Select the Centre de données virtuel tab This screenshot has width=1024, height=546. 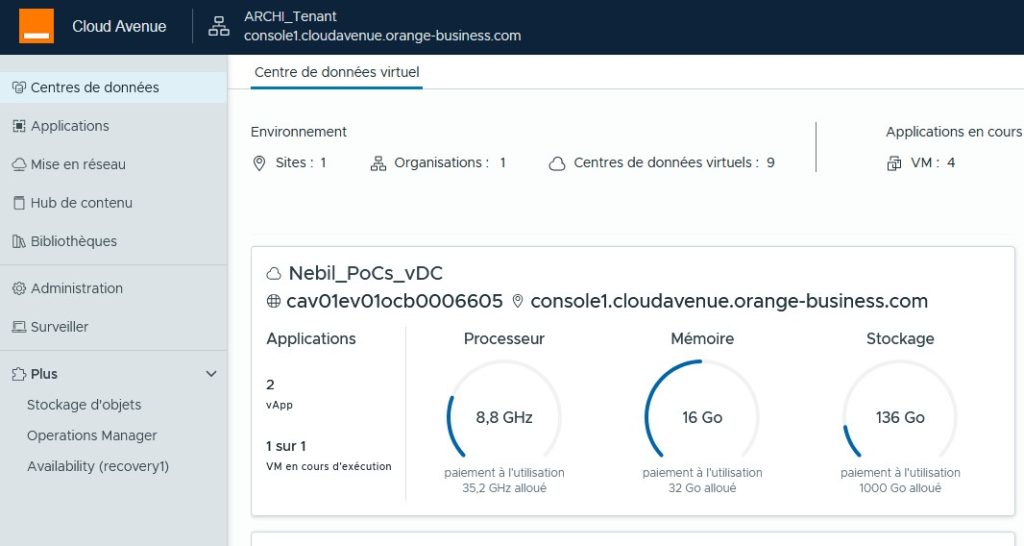337,72
